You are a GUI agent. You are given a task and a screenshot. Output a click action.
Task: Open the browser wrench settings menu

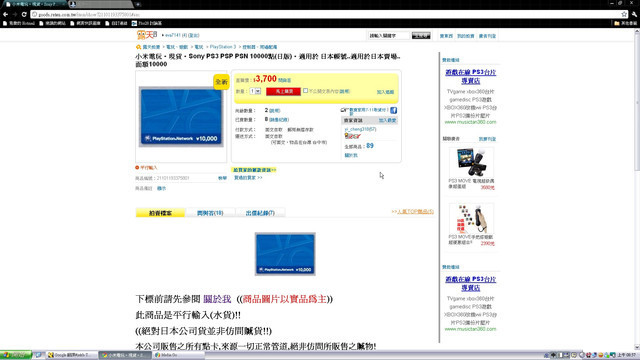[x=634, y=14]
